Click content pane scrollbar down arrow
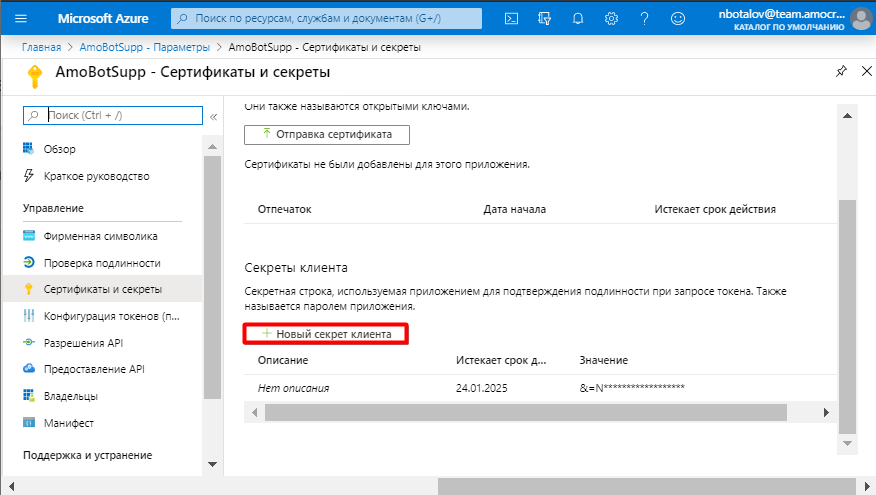Viewport: 876px width, 495px height. click(x=848, y=443)
